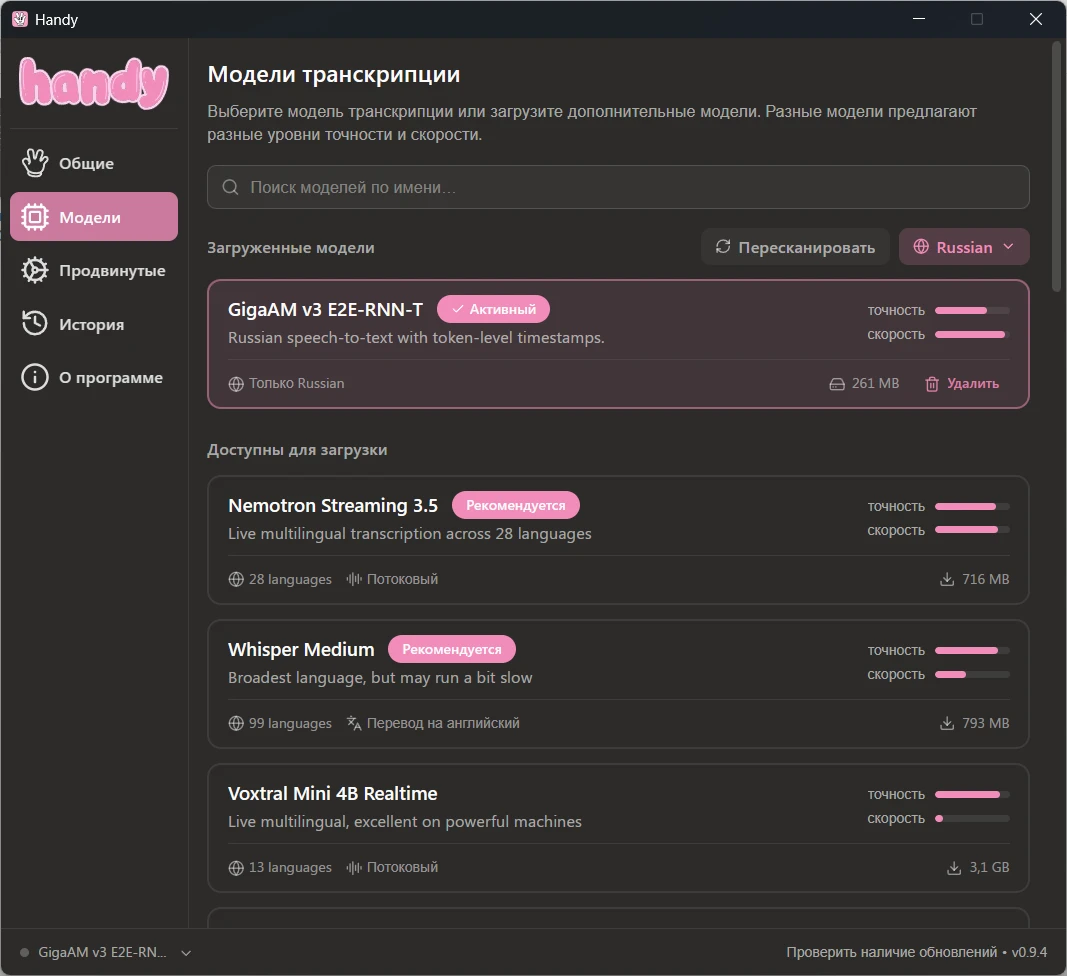Click the globe icon beside 13 languages
This screenshot has height=976, width=1067.
[236, 868]
